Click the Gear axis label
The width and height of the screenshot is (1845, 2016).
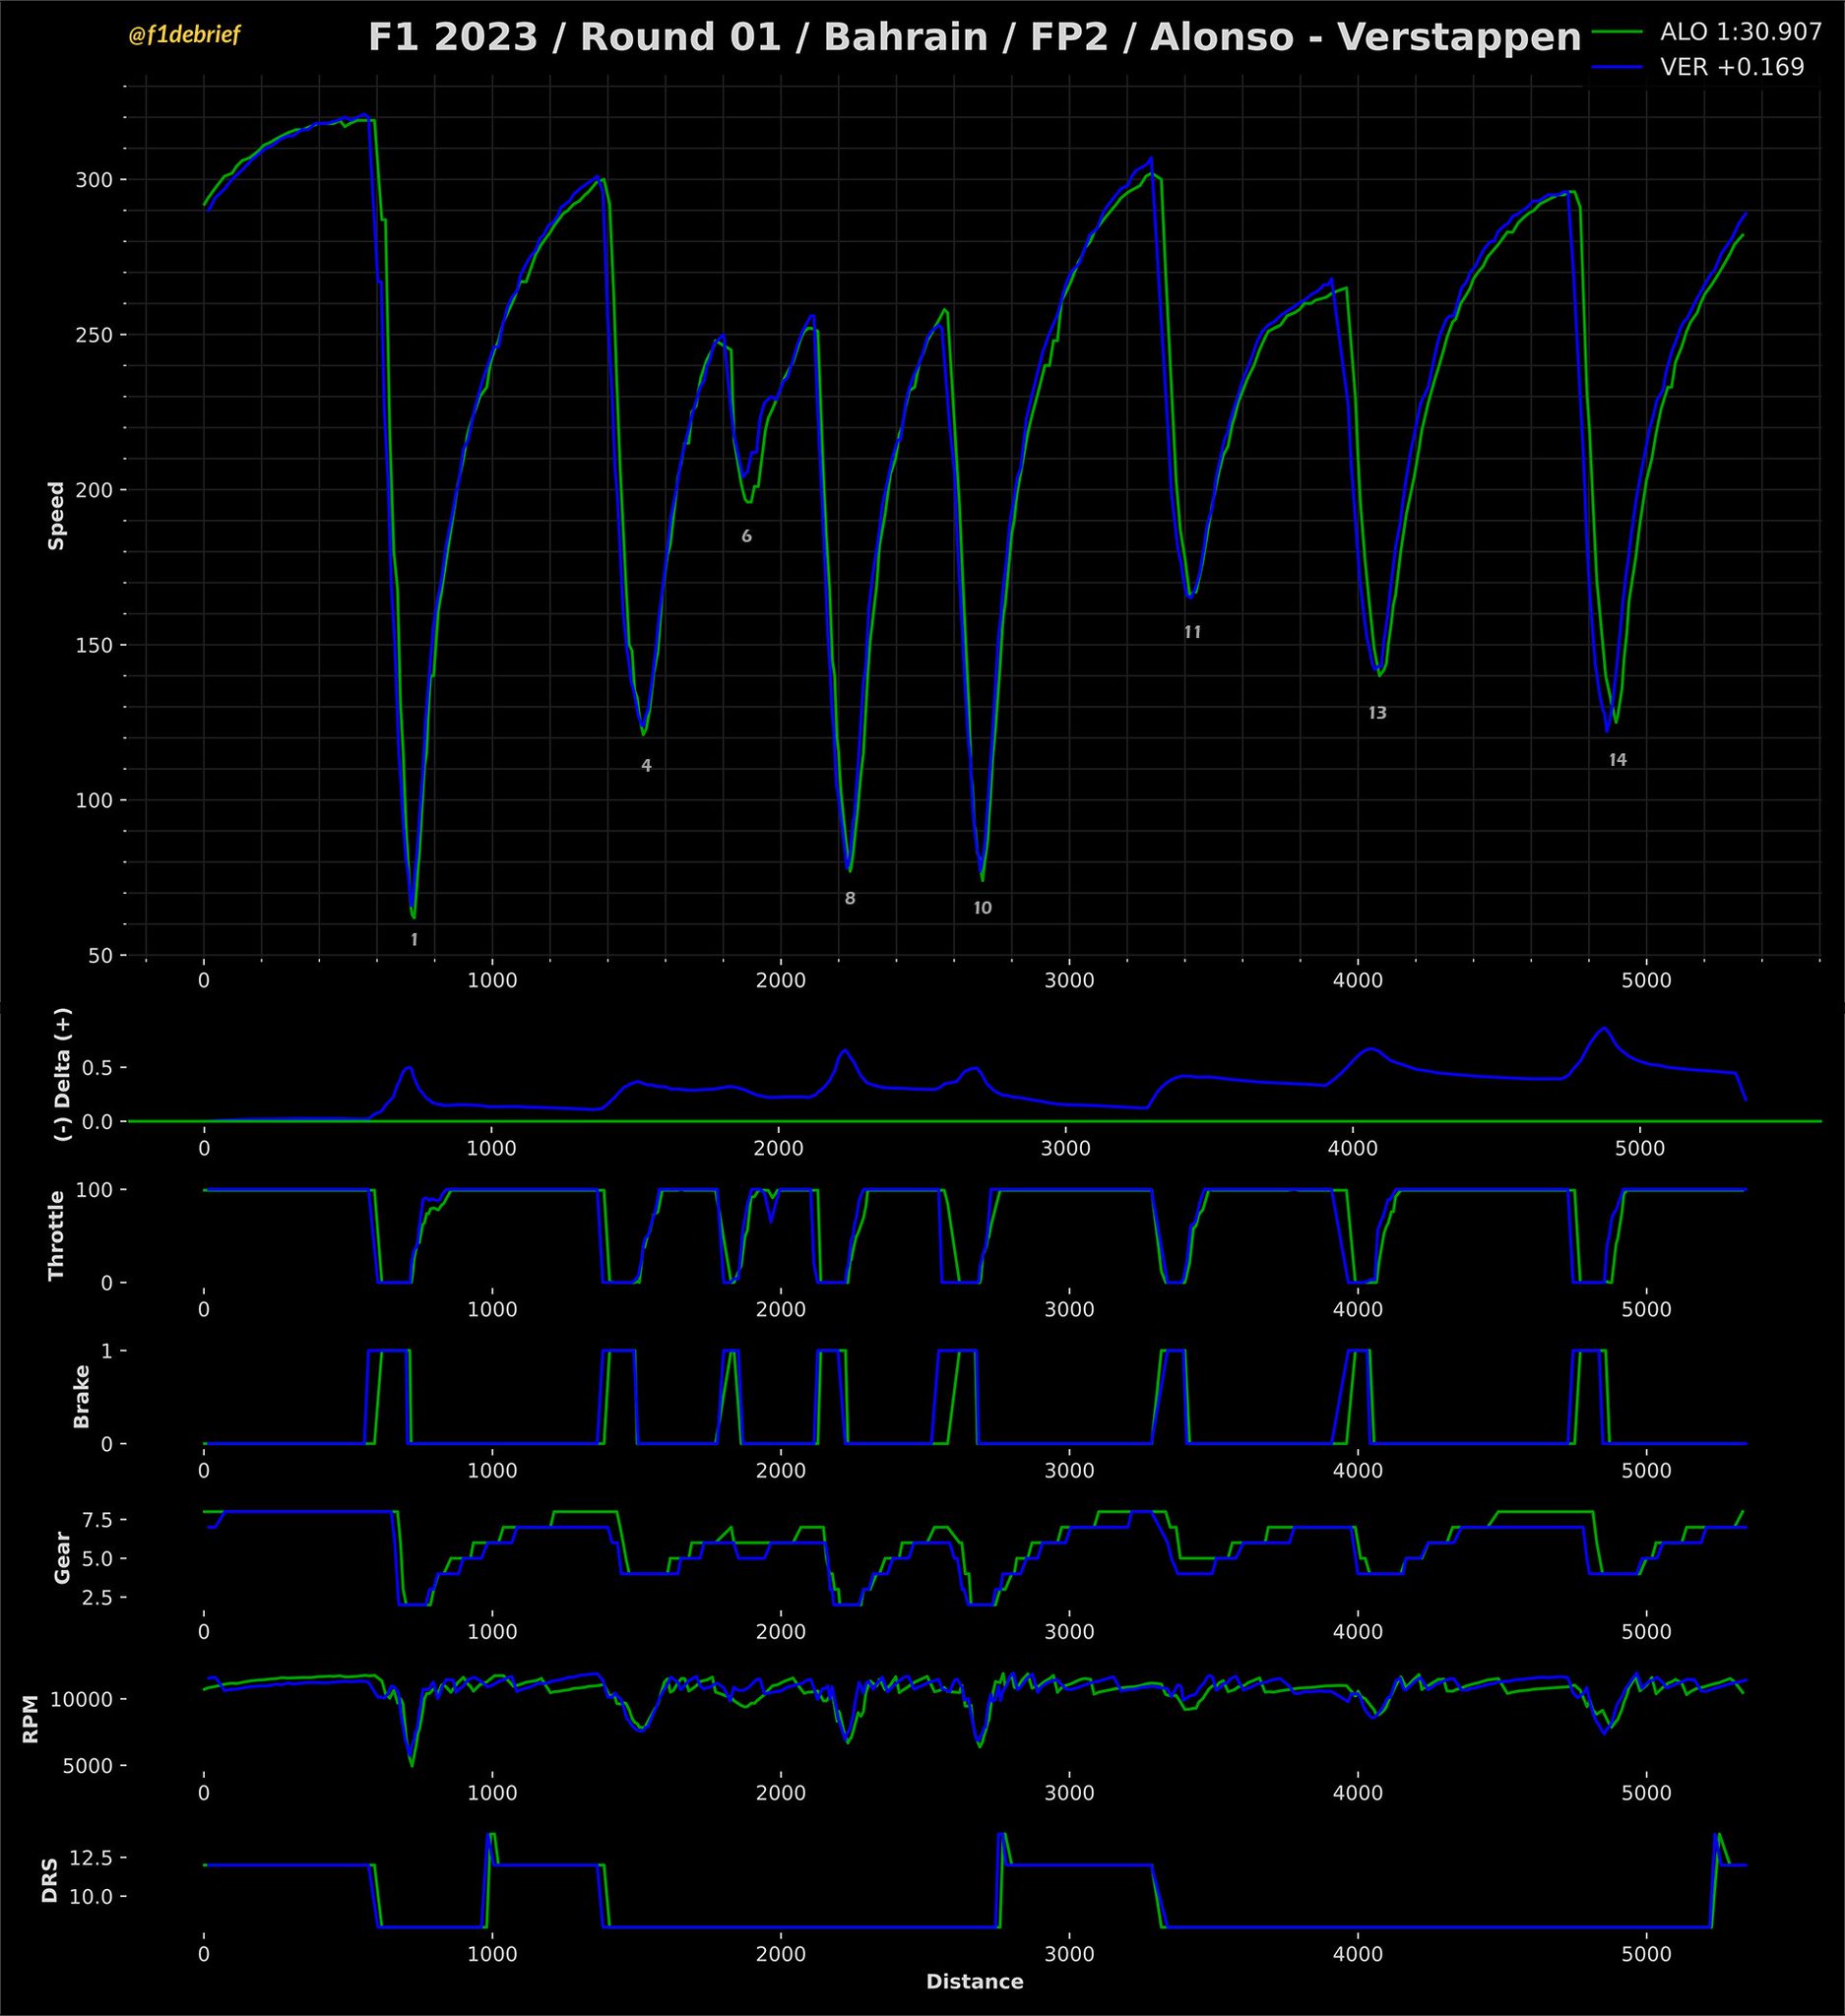point(62,1557)
